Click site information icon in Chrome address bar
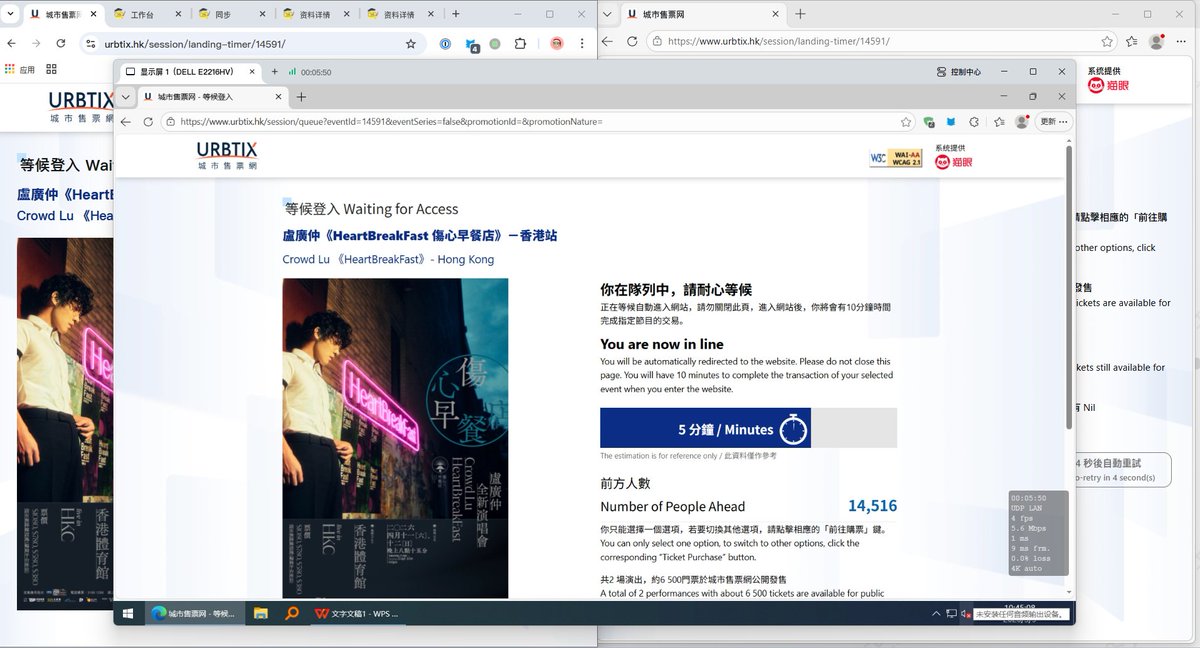Viewport: 1200px width, 648px height. point(90,44)
